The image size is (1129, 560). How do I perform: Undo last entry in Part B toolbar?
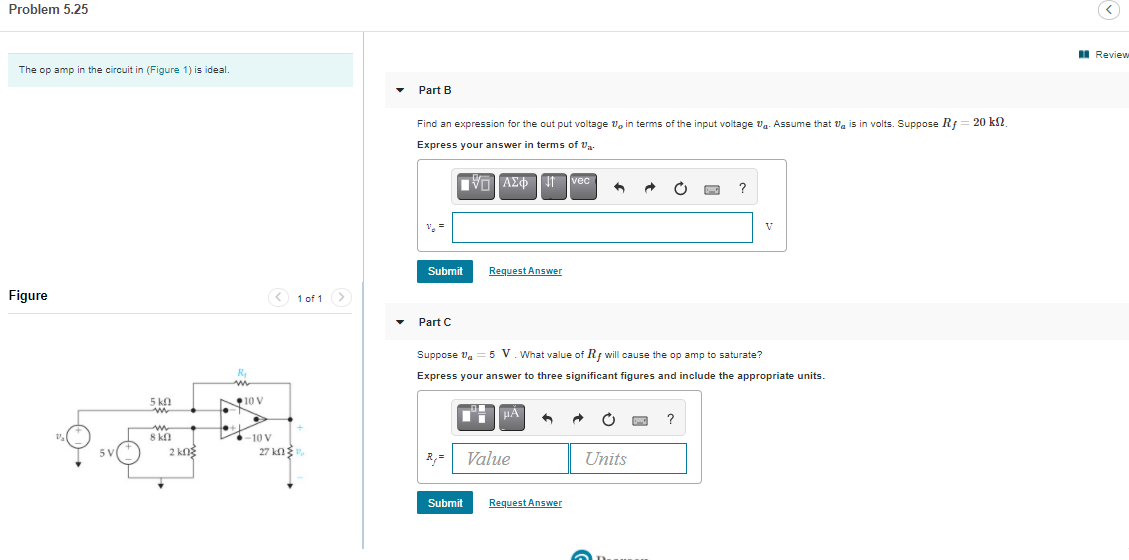tap(619, 189)
